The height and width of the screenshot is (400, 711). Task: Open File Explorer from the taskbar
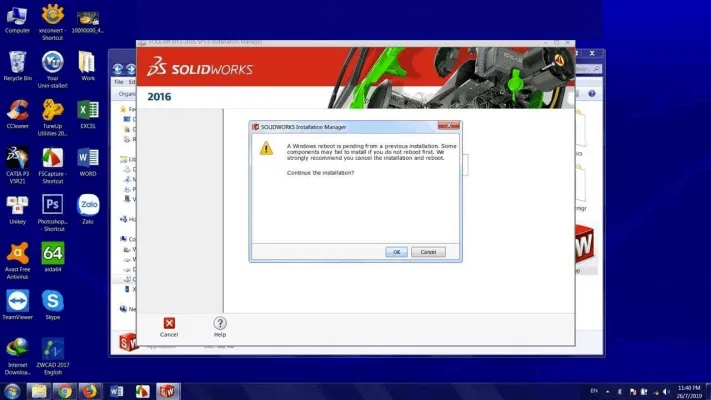click(x=39, y=391)
